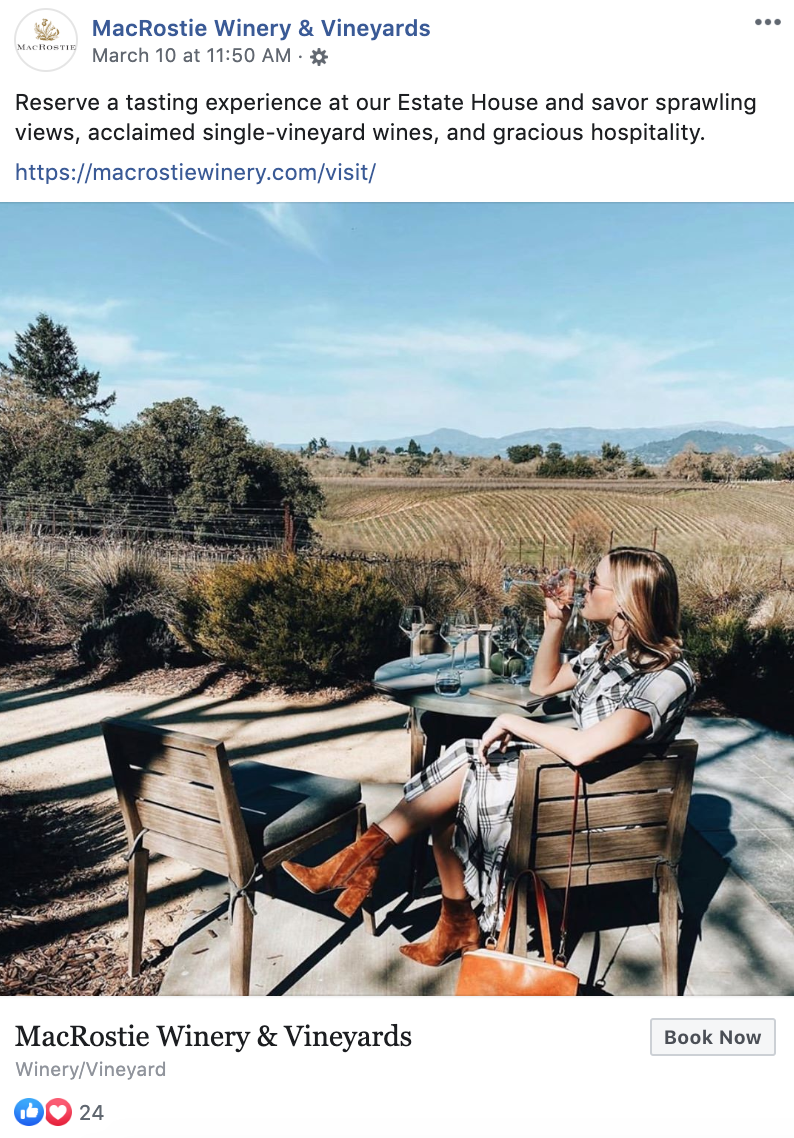Visit the macrostiewinery.com/visit link
Image resolution: width=794 pixels, height=1138 pixels.
pos(195,172)
